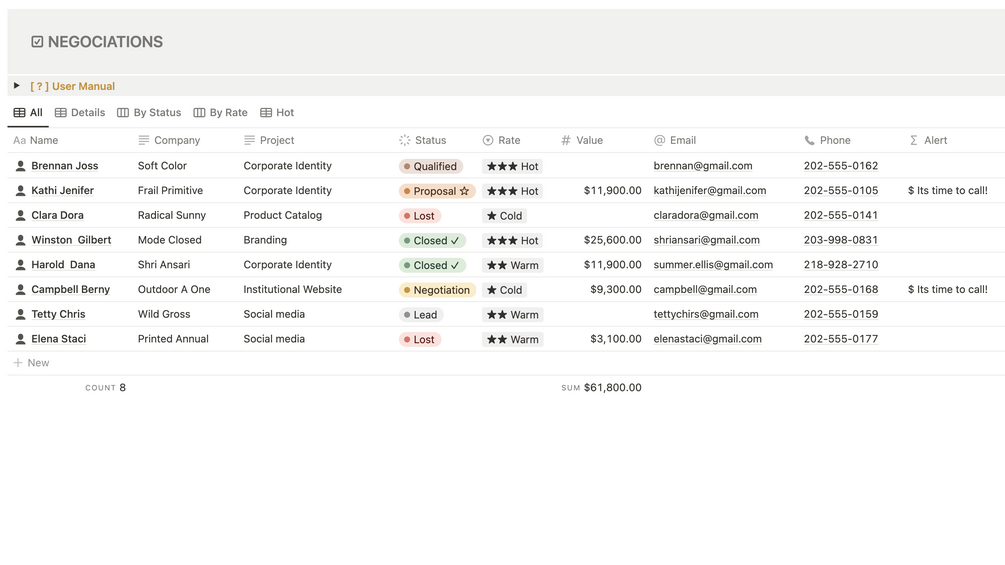
Task: Open the By Status board tab
Action: click(149, 113)
